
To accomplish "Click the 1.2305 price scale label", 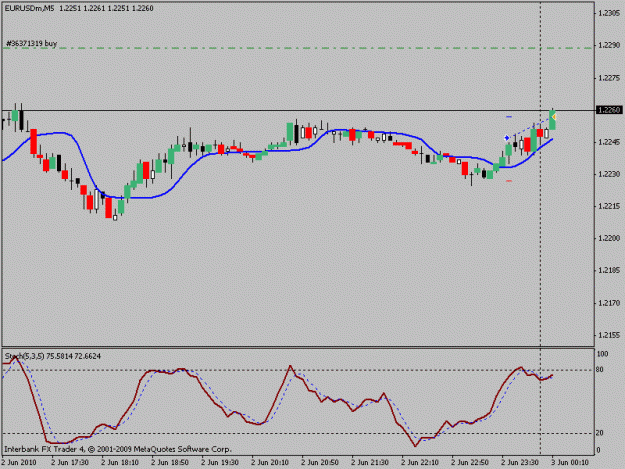I will click(609, 13).
